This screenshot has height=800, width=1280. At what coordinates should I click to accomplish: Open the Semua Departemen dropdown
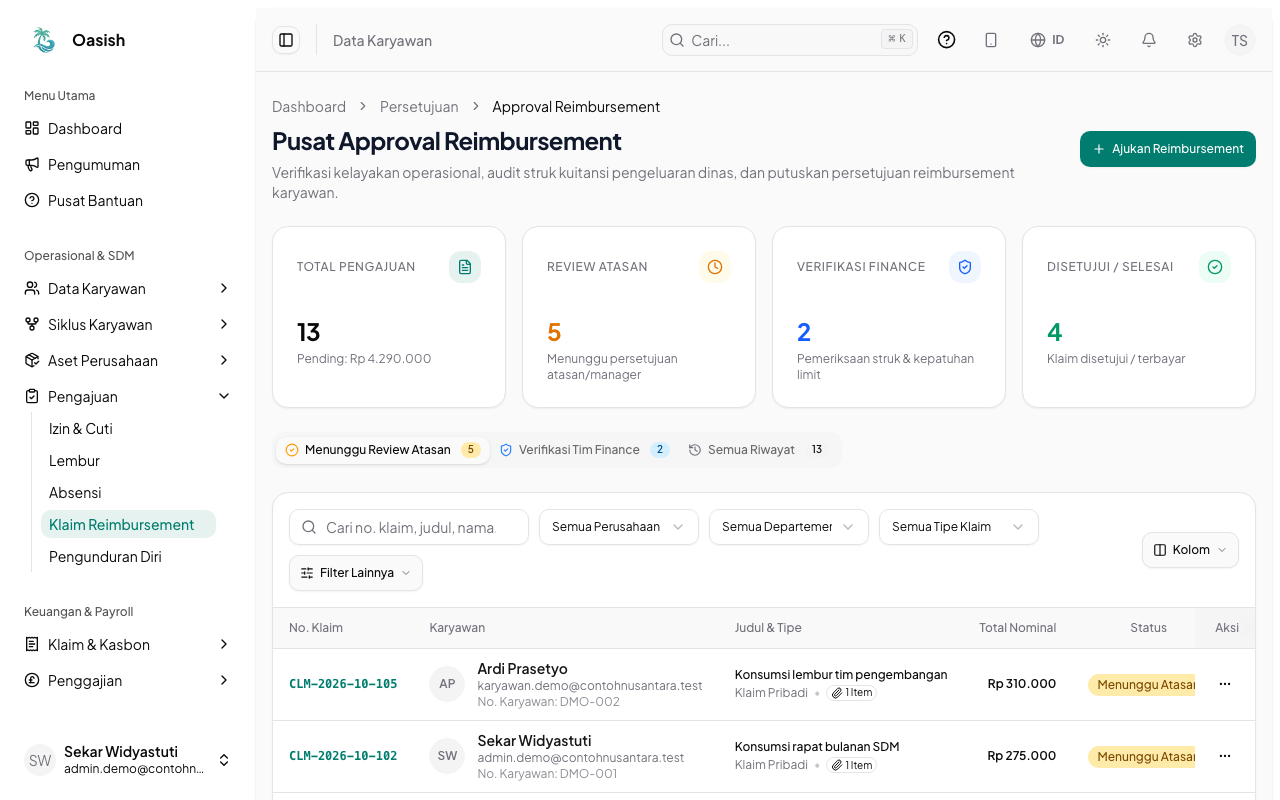(789, 527)
